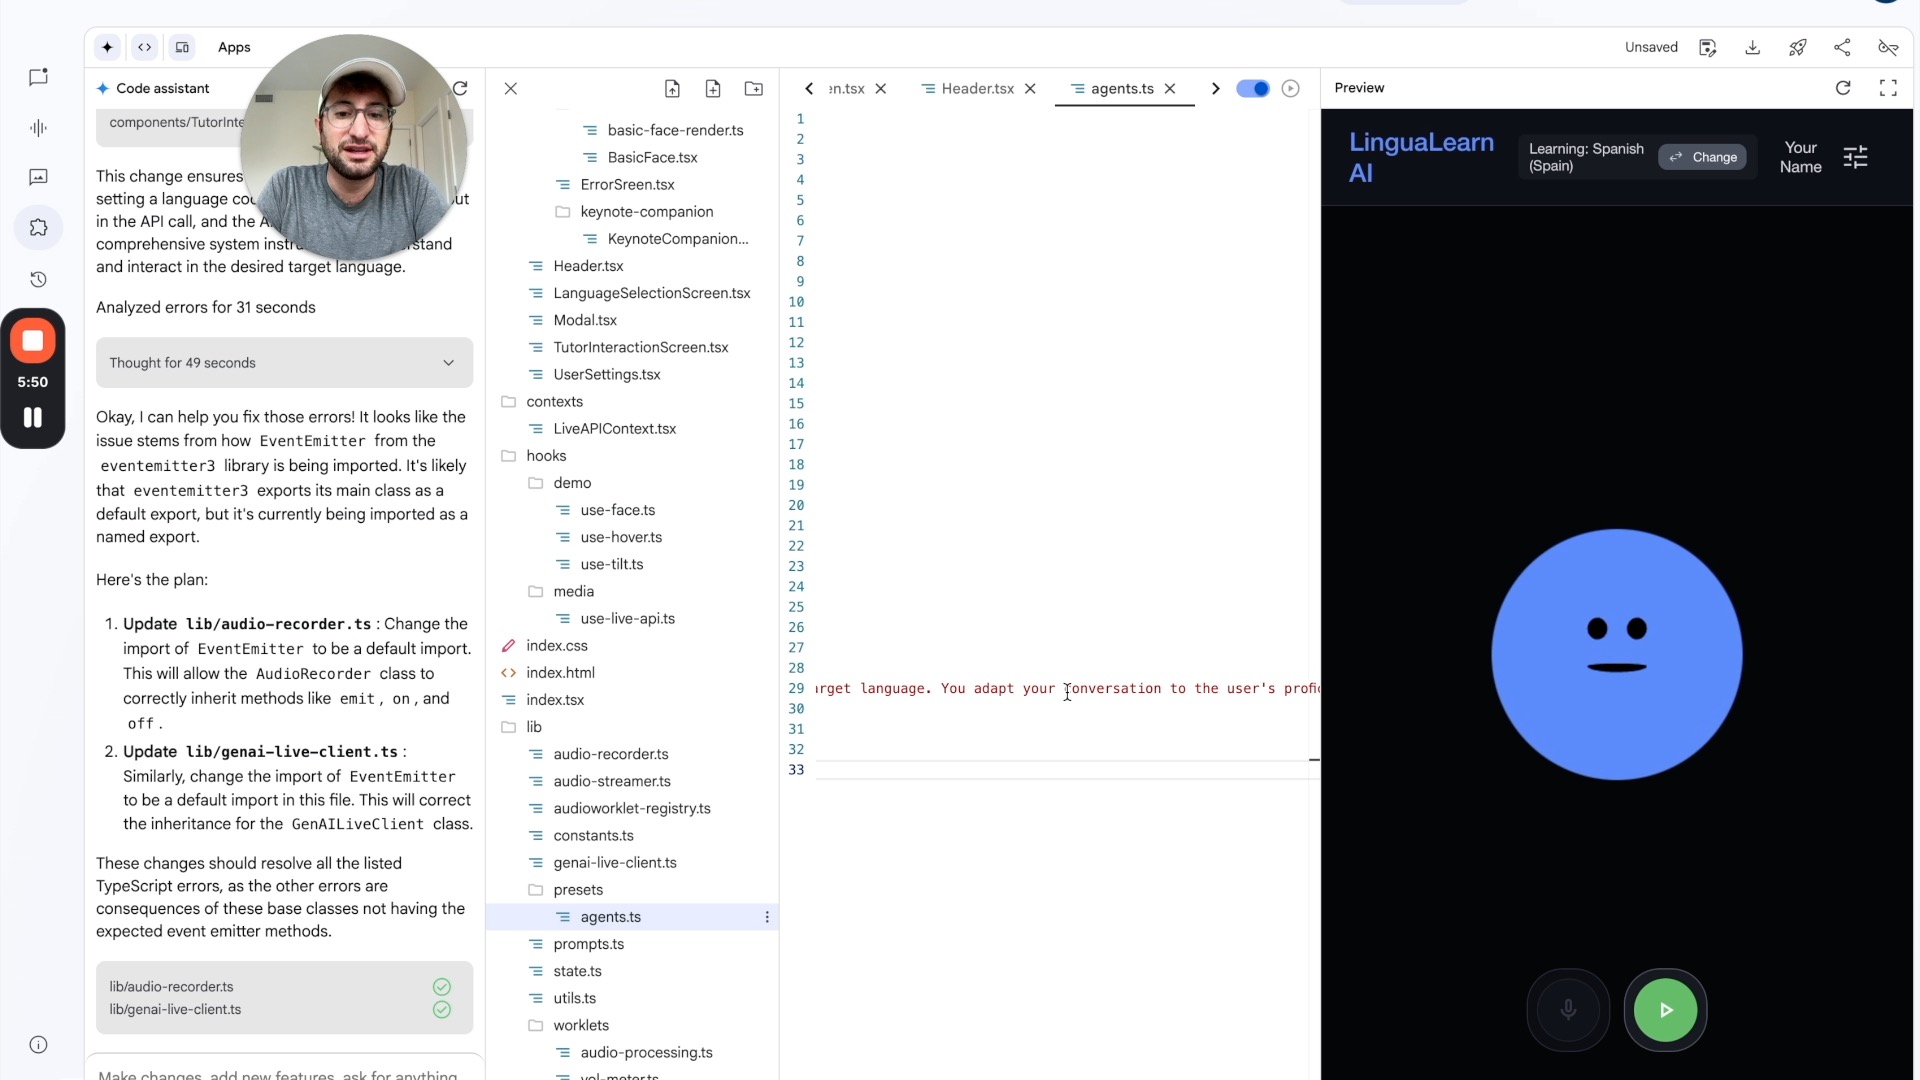The height and width of the screenshot is (1080, 1920).
Task: Click the Change language button
Action: [x=1703, y=157]
